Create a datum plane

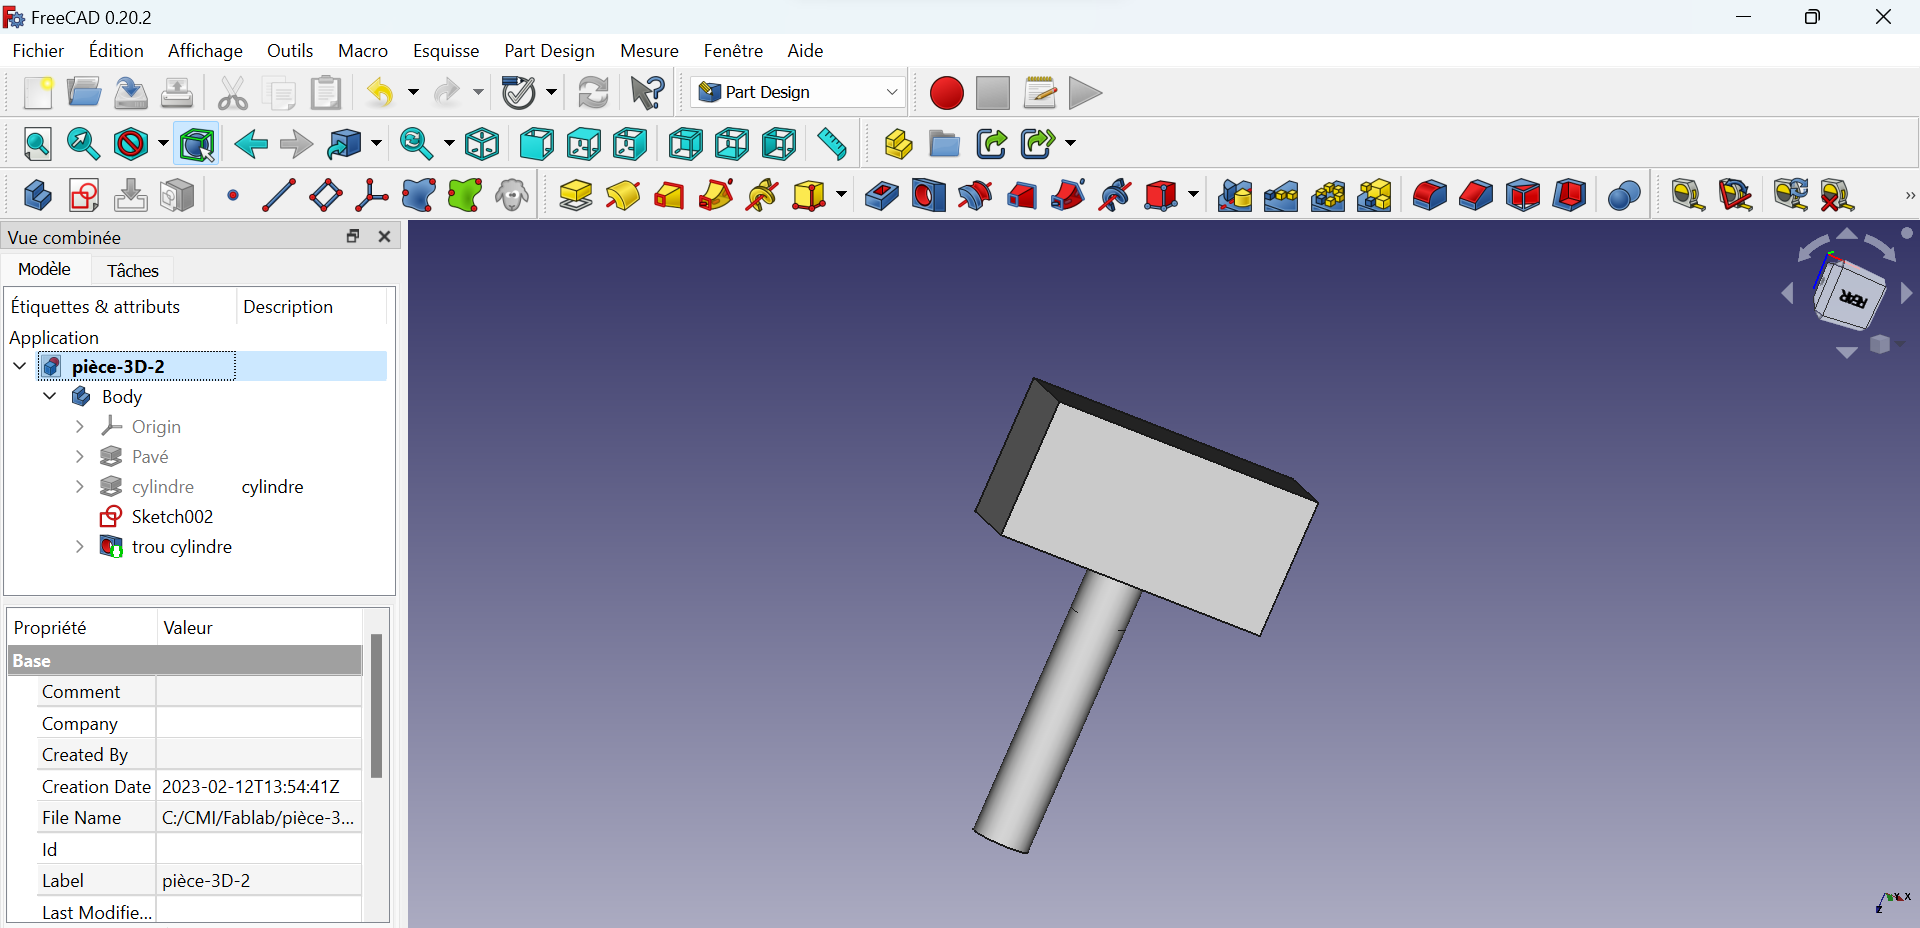pyautogui.click(x=326, y=196)
